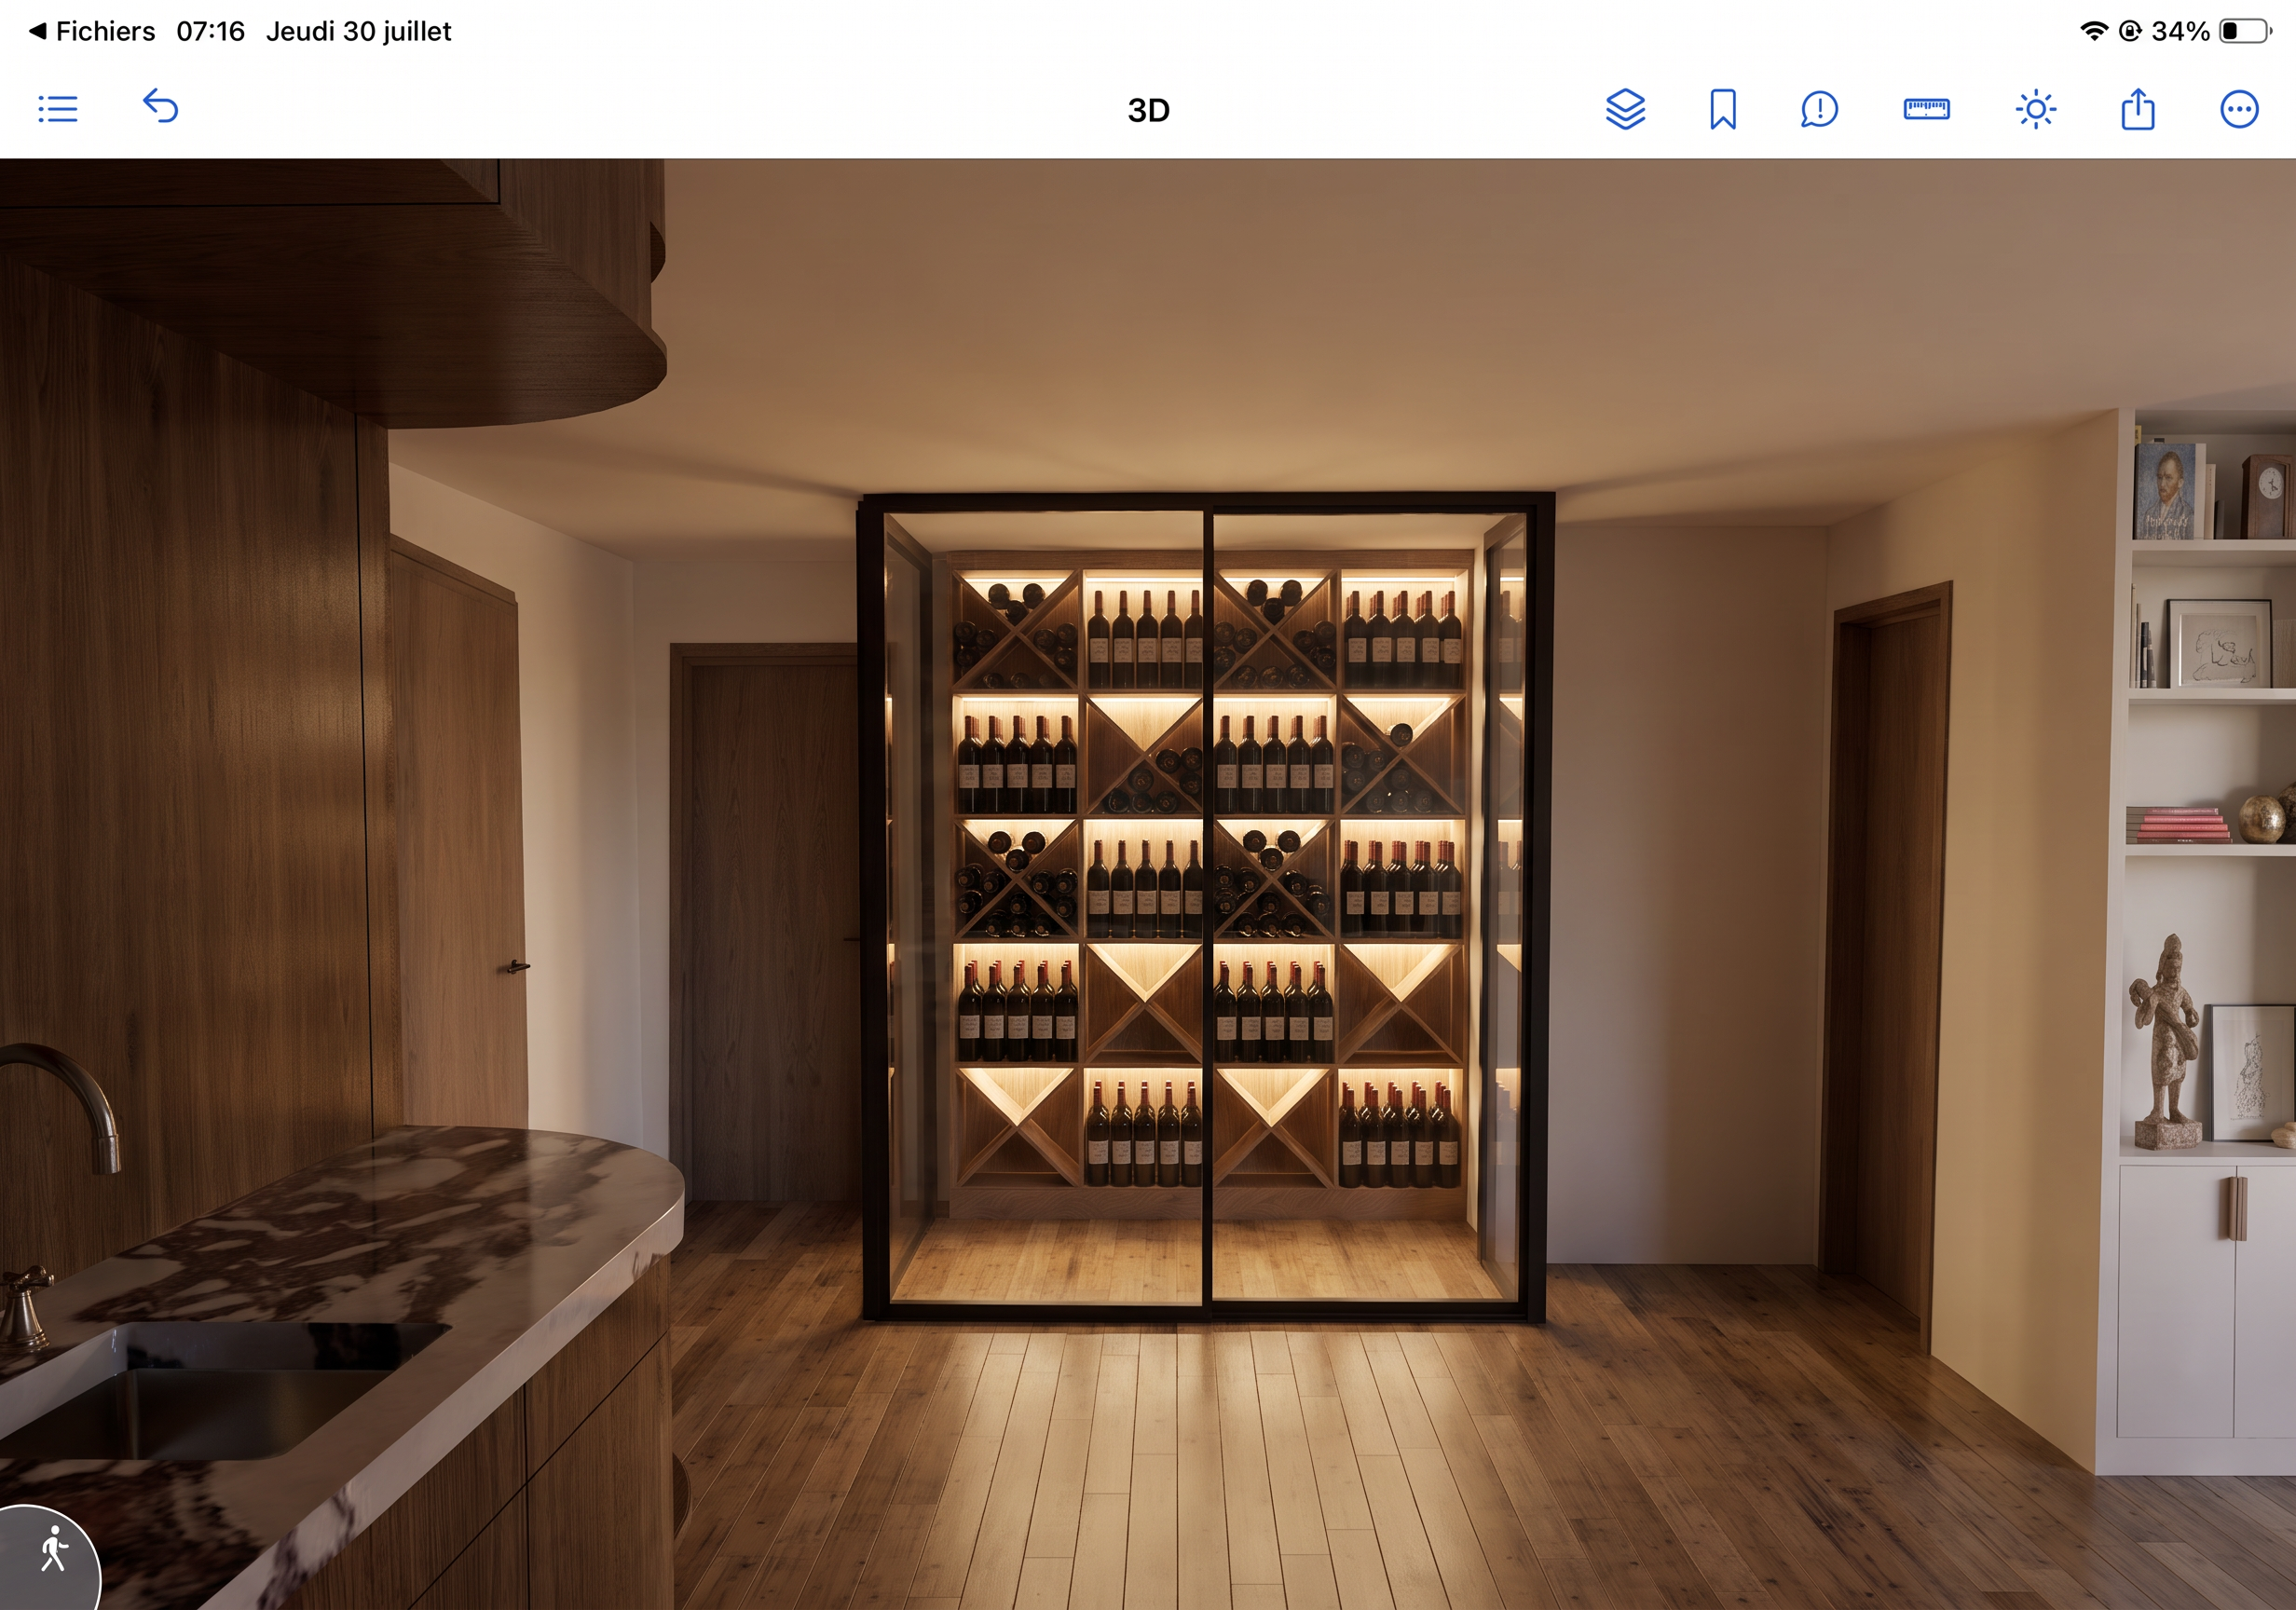Screen dimensions: 2296x1610
Task: Tap the 07:16 clock
Action: coord(210,31)
